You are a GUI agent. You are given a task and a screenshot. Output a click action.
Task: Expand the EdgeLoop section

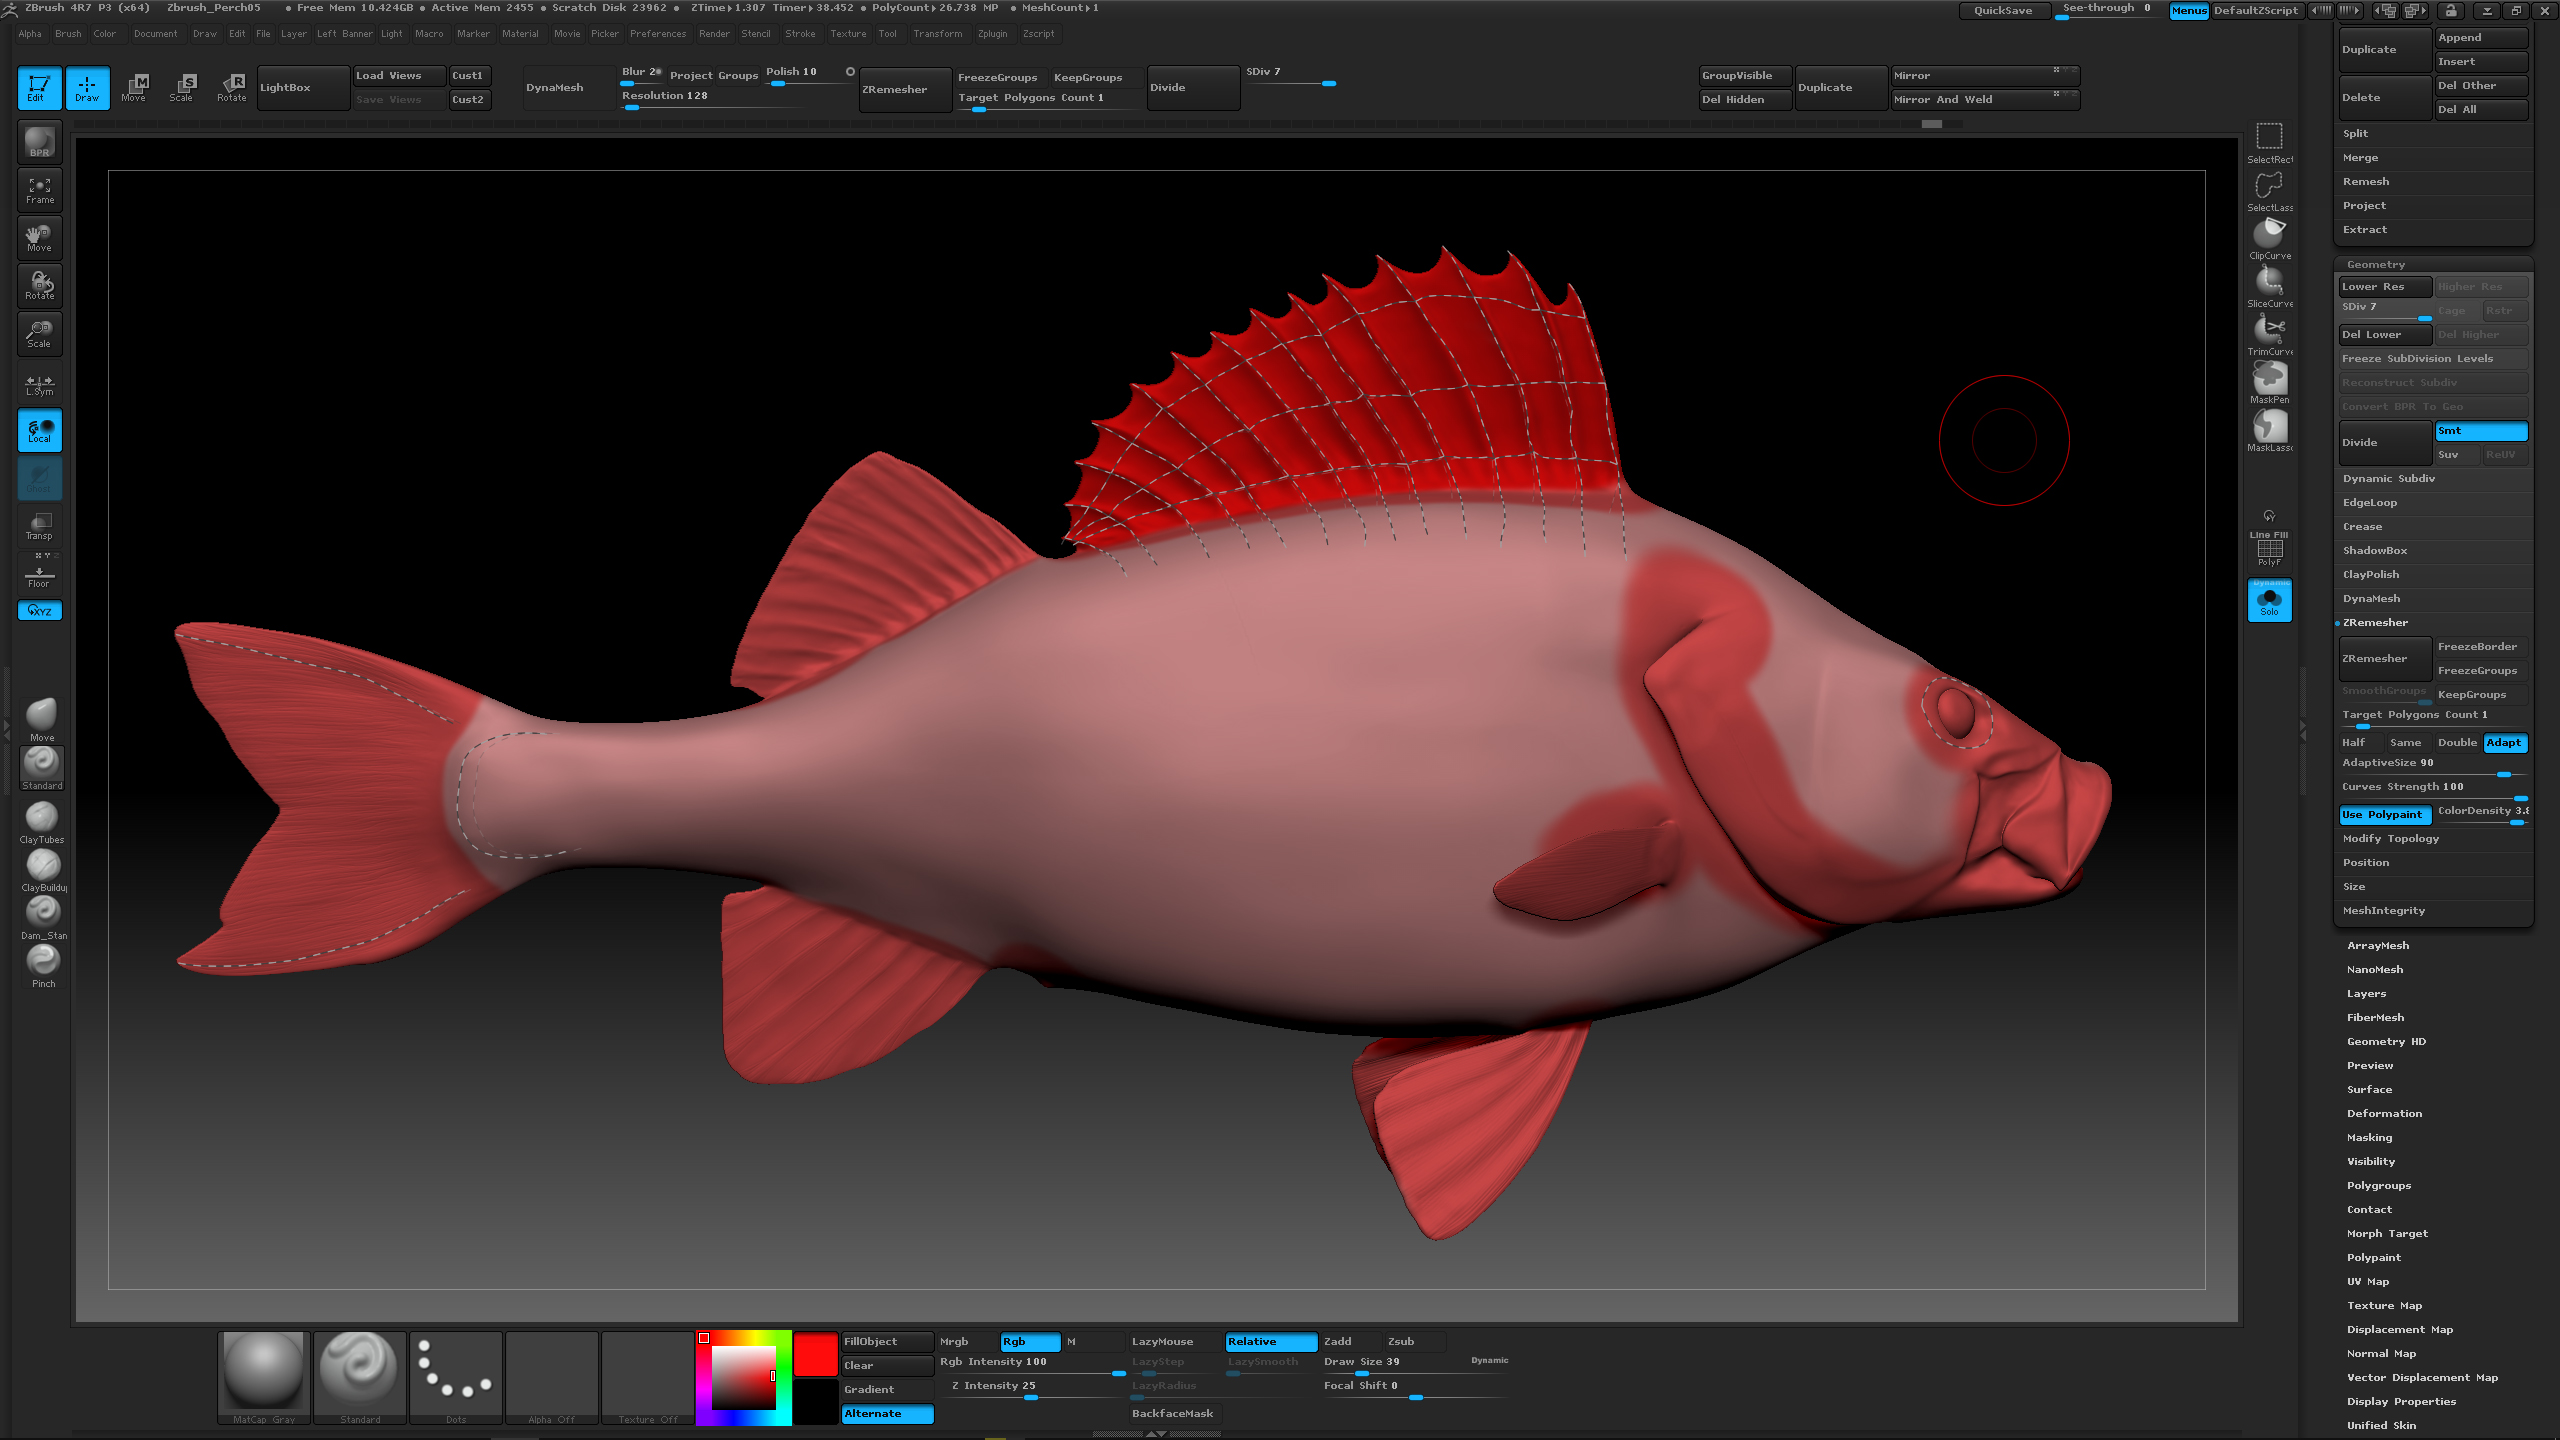[2370, 503]
